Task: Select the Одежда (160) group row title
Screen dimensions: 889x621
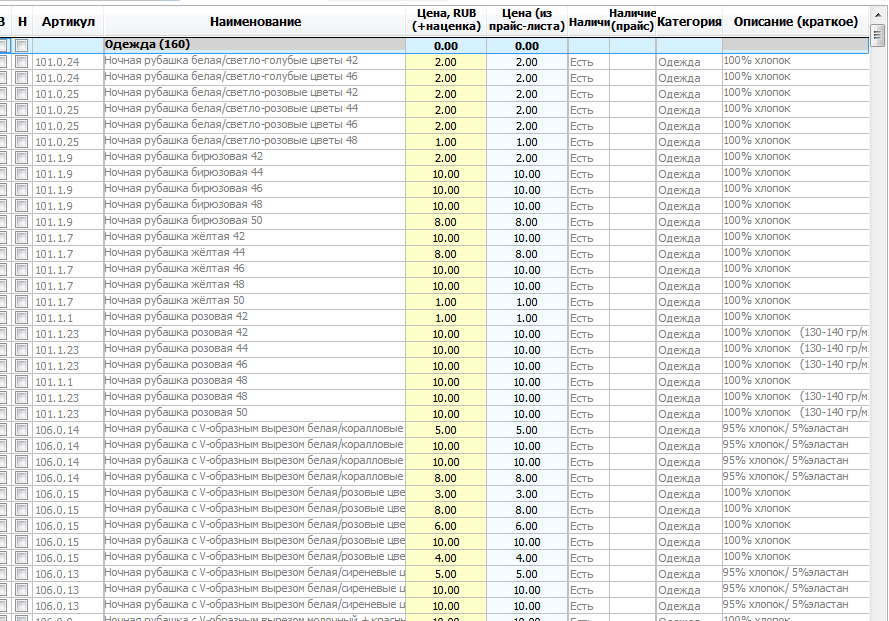Action: (147, 44)
